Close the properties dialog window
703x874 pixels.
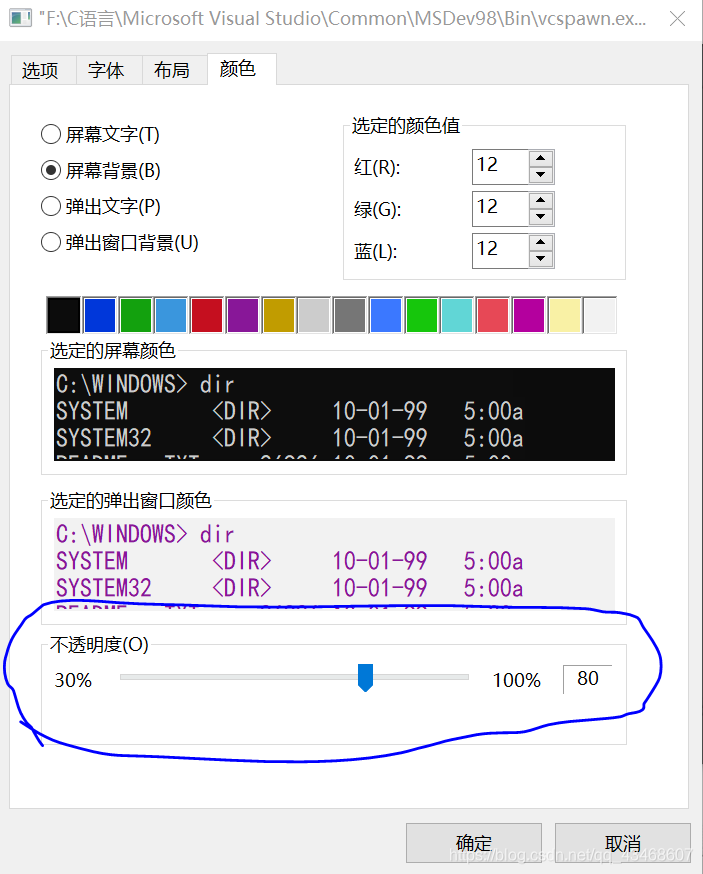(677, 19)
